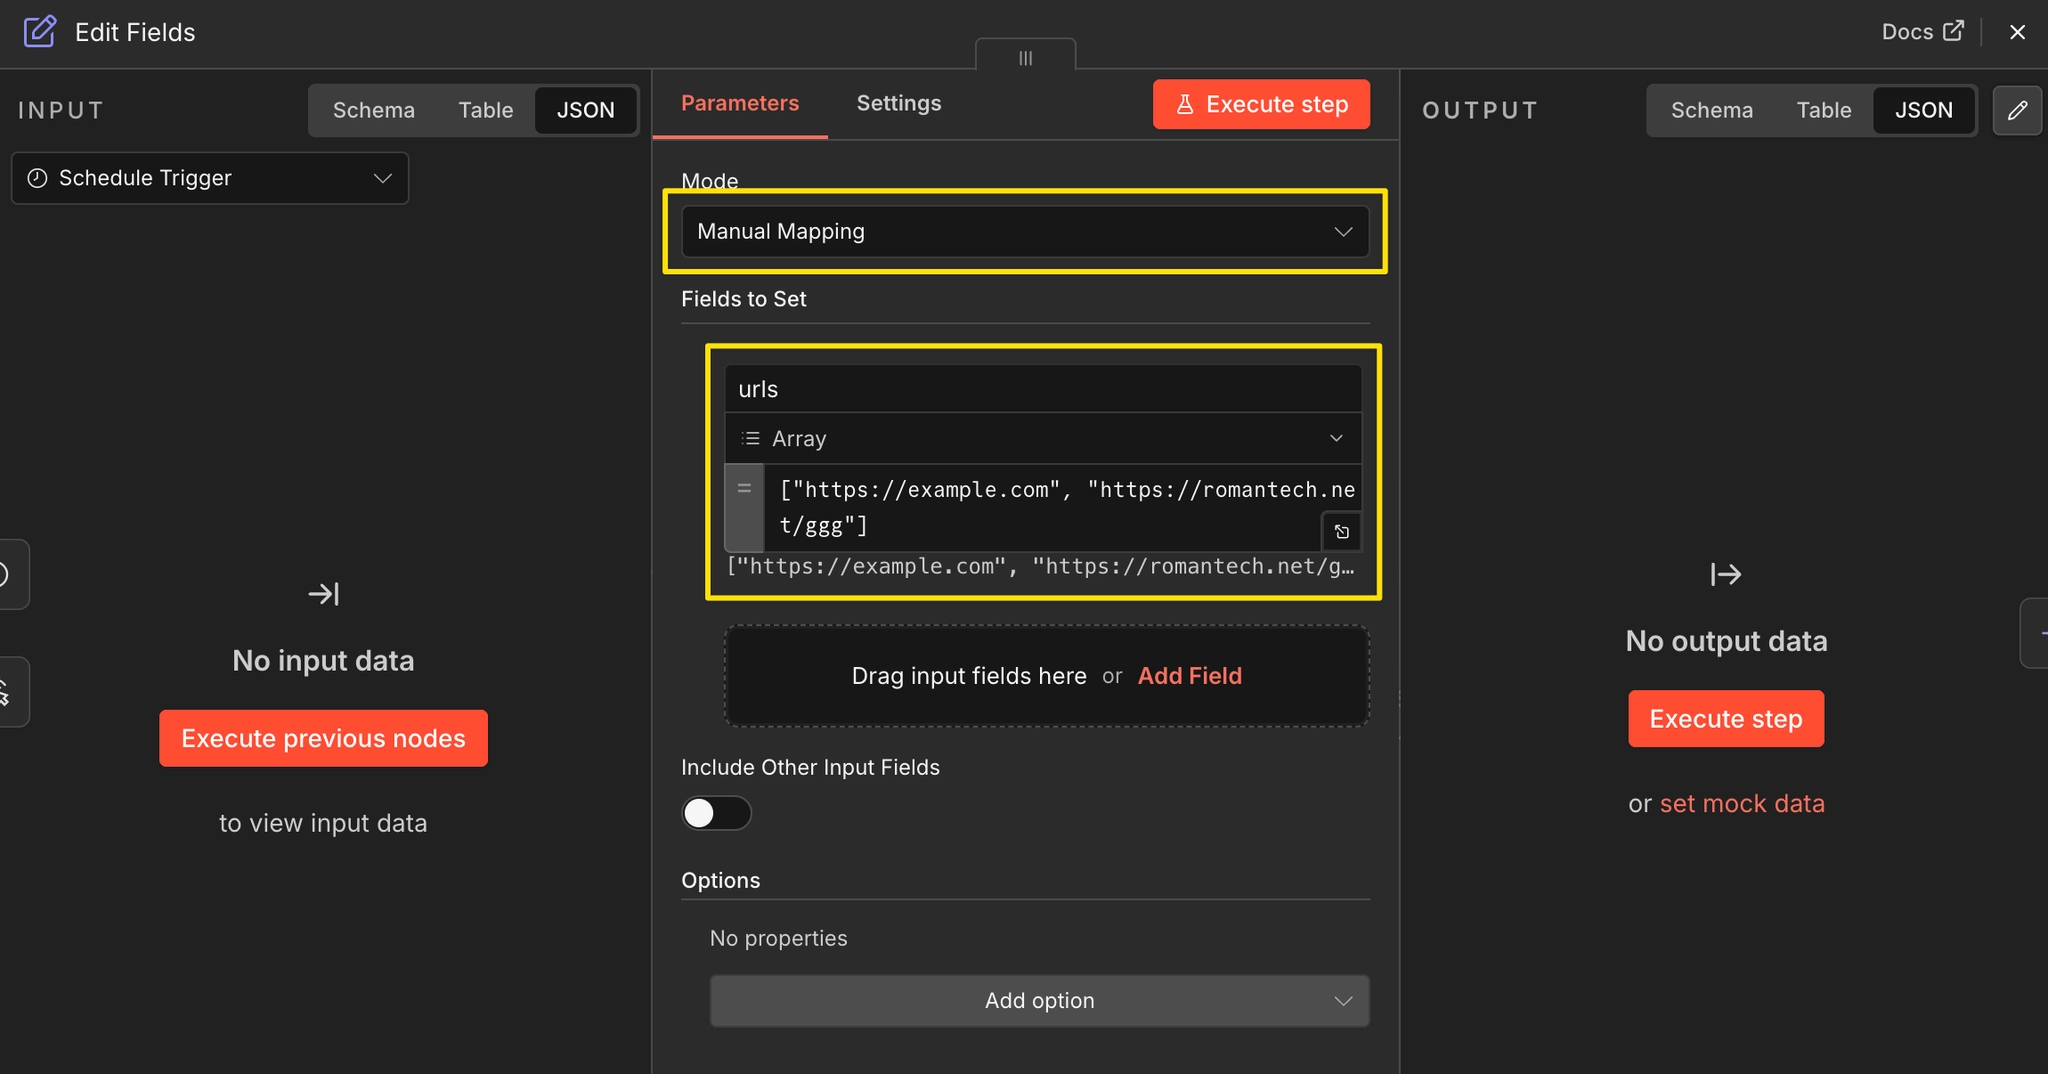Click the Schedule Trigger clock icon
Image resolution: width=2048 pixels, height=1074 pixels.
point(37,178)
